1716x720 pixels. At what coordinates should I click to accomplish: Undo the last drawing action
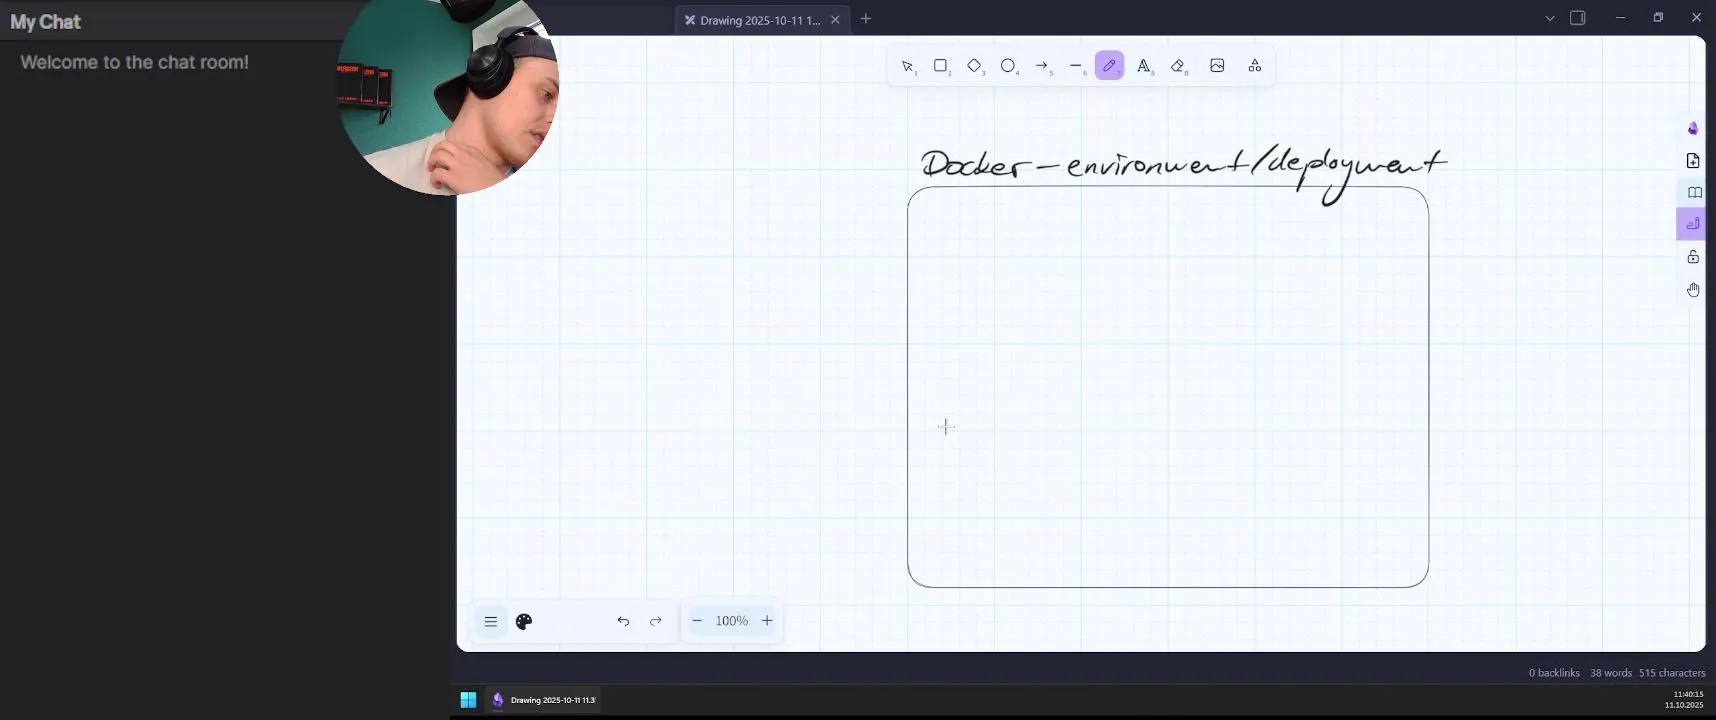click(x=623, y=621)
